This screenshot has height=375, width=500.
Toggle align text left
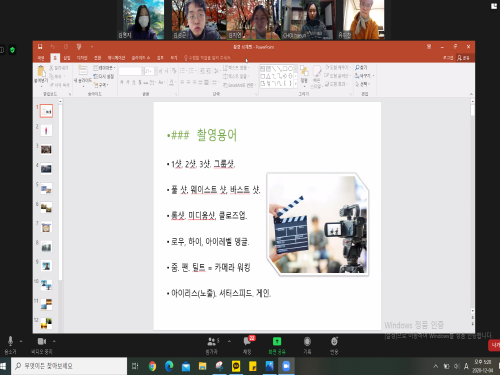pyautogui.click(x=182, y=82)
